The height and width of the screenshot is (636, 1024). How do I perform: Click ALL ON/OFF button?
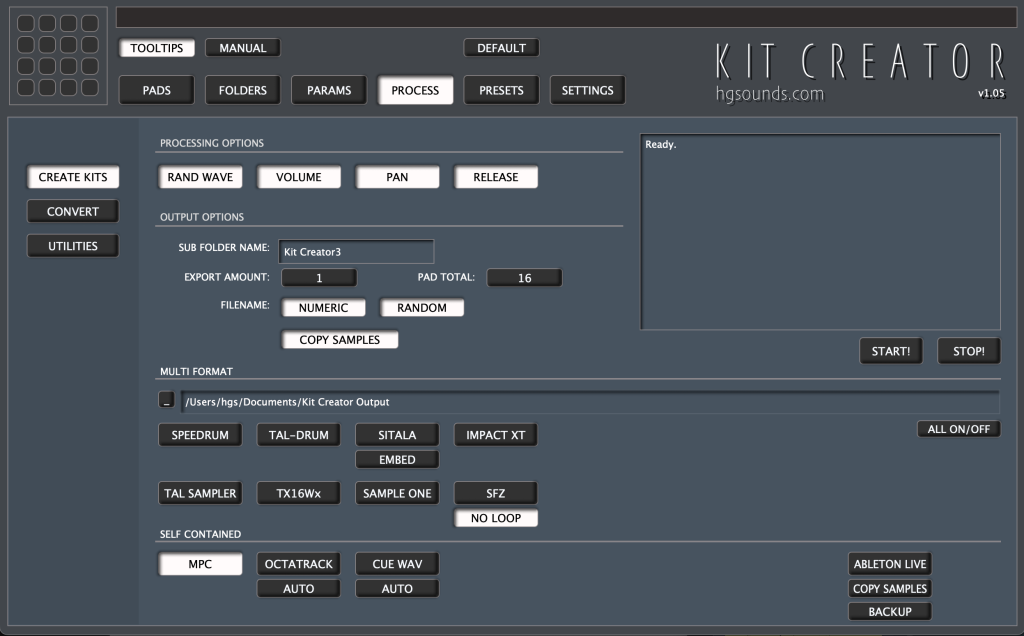959,429
